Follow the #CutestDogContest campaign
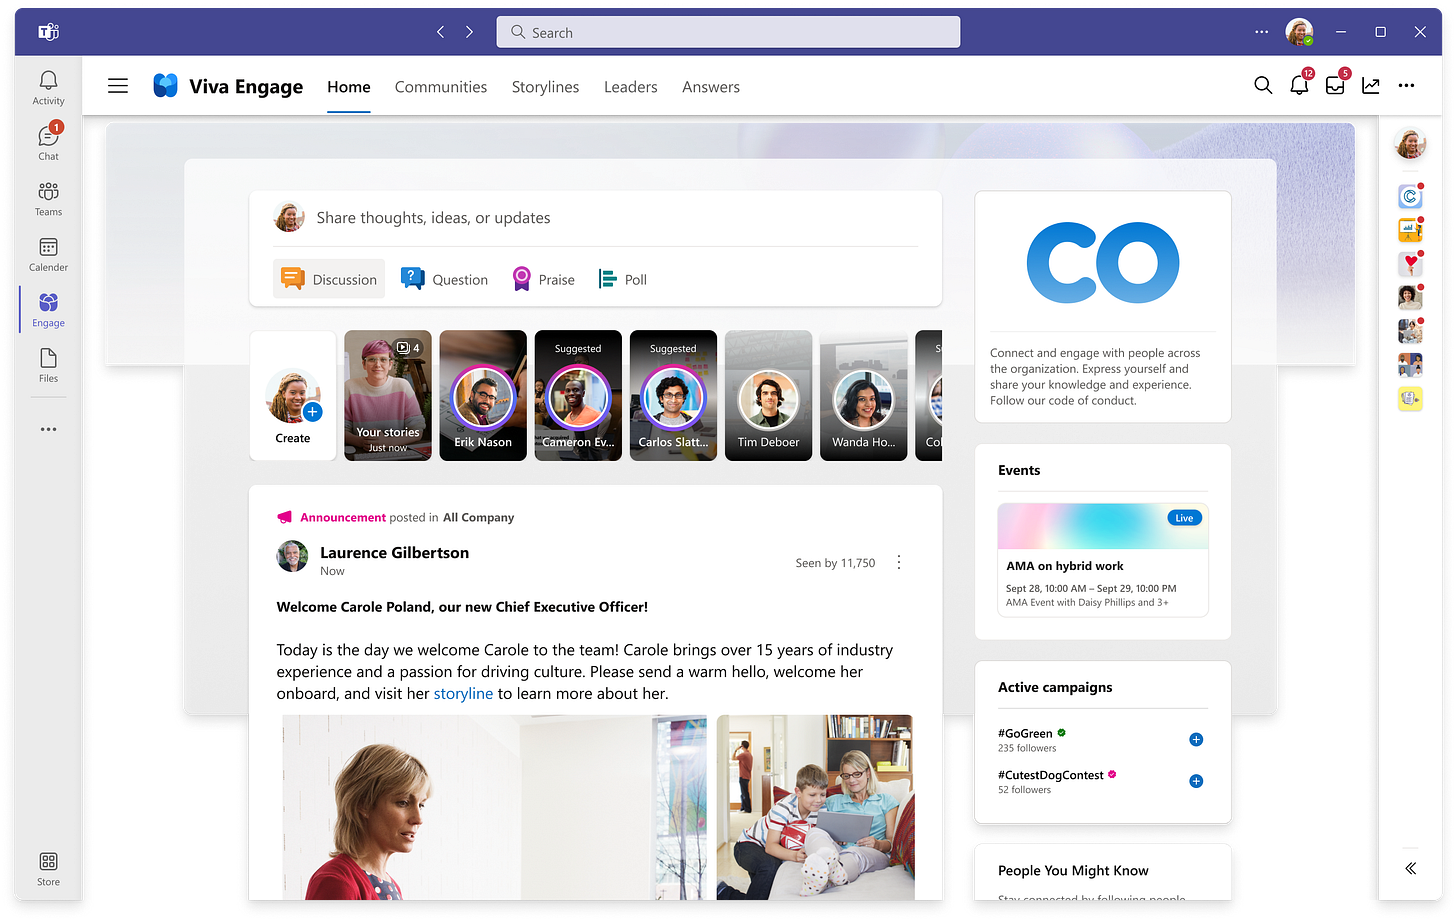The width and height of the screenshot is (1456, 921). (x=1196, y=781)
